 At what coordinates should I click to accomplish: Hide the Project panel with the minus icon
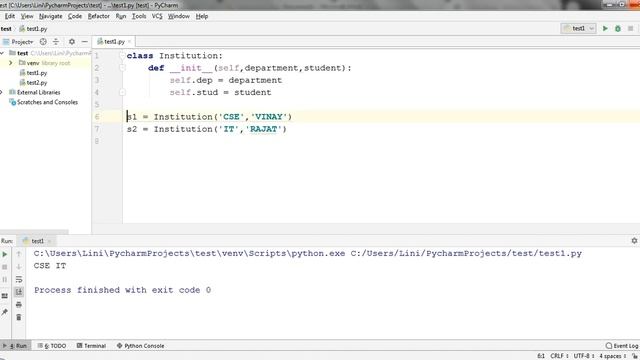click(84, 42)
